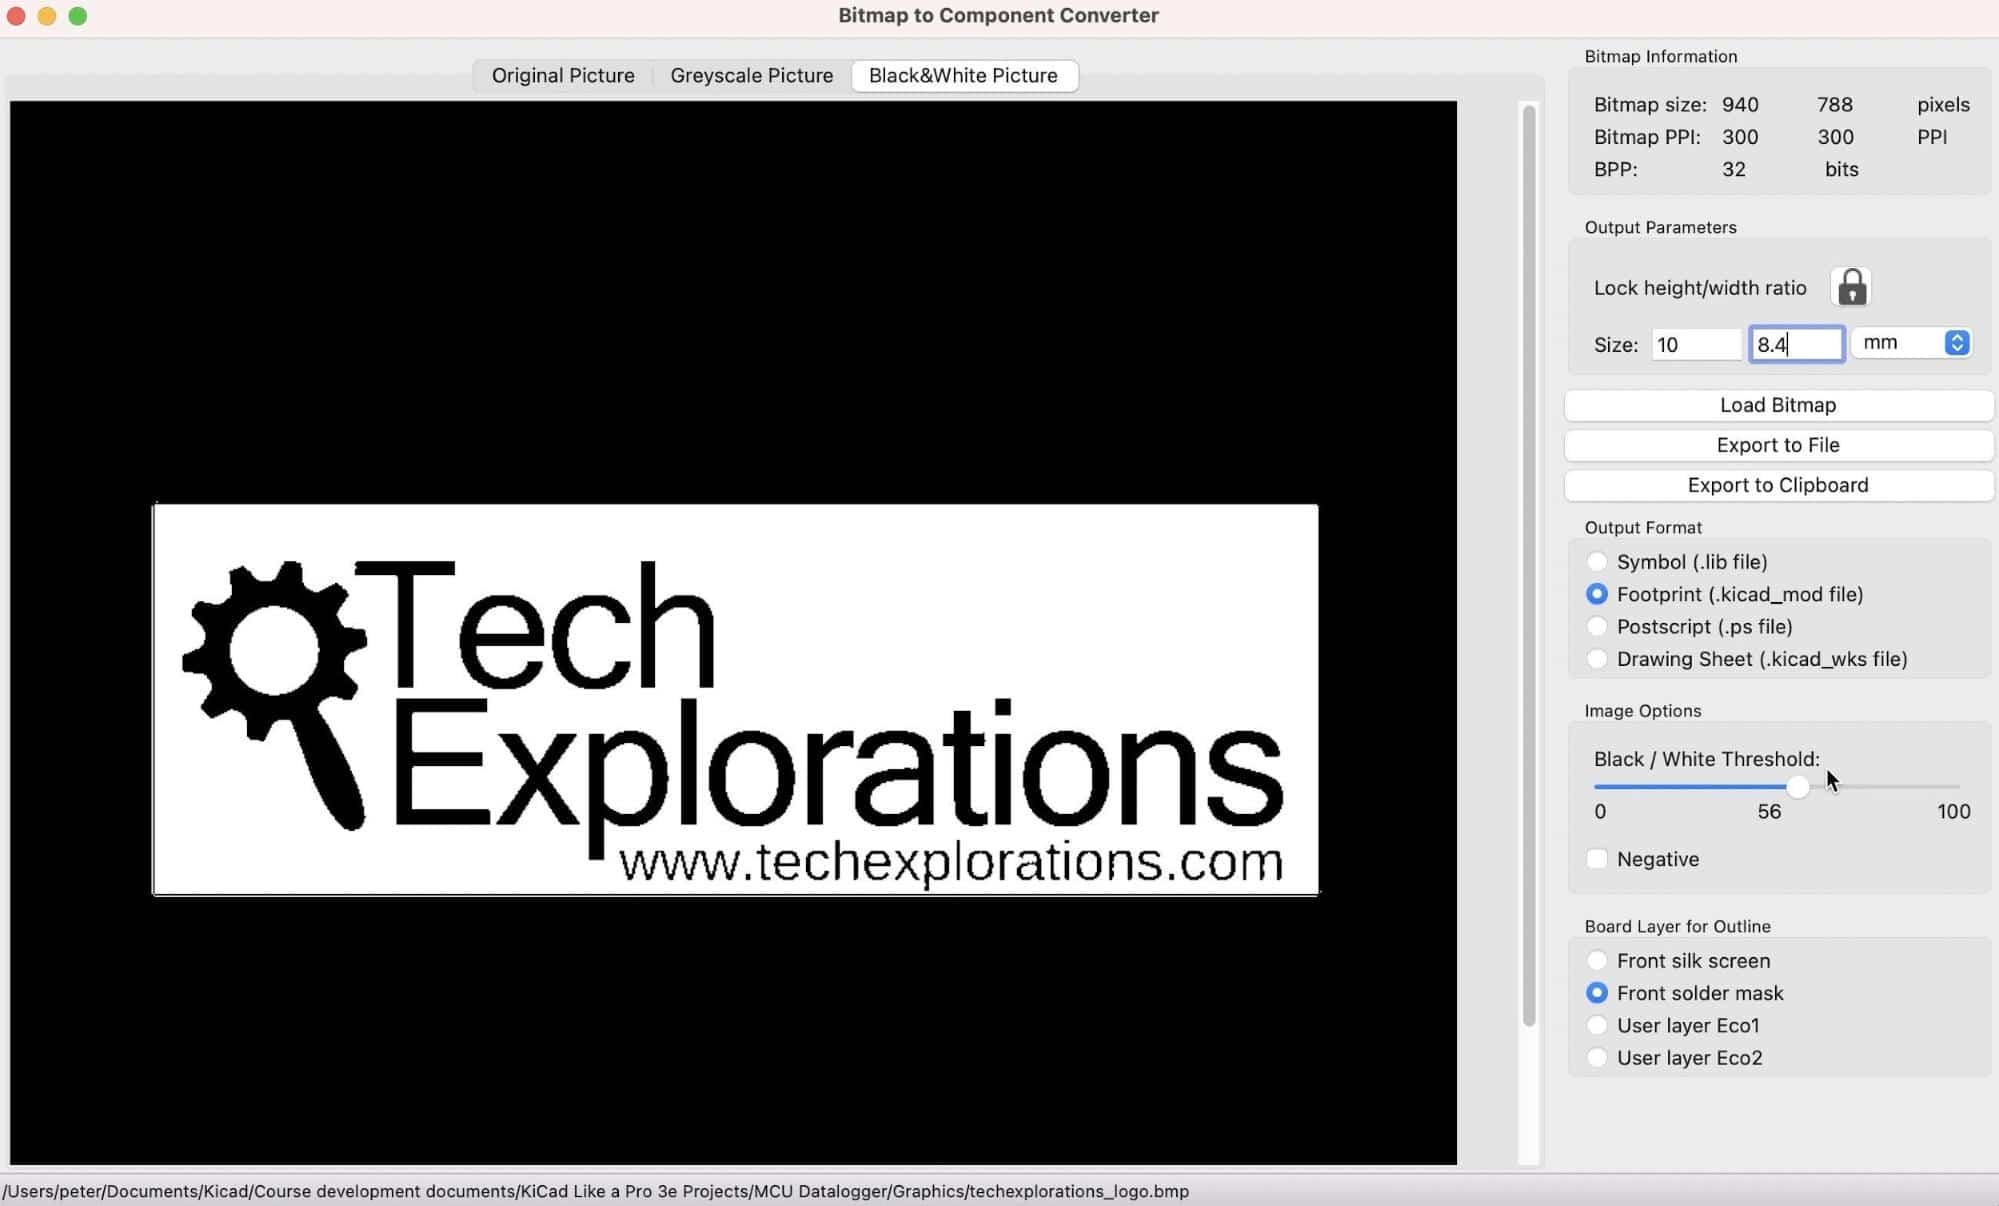Click the Export to Clipboard button icon
1999x1206 pixels.
1778,484
